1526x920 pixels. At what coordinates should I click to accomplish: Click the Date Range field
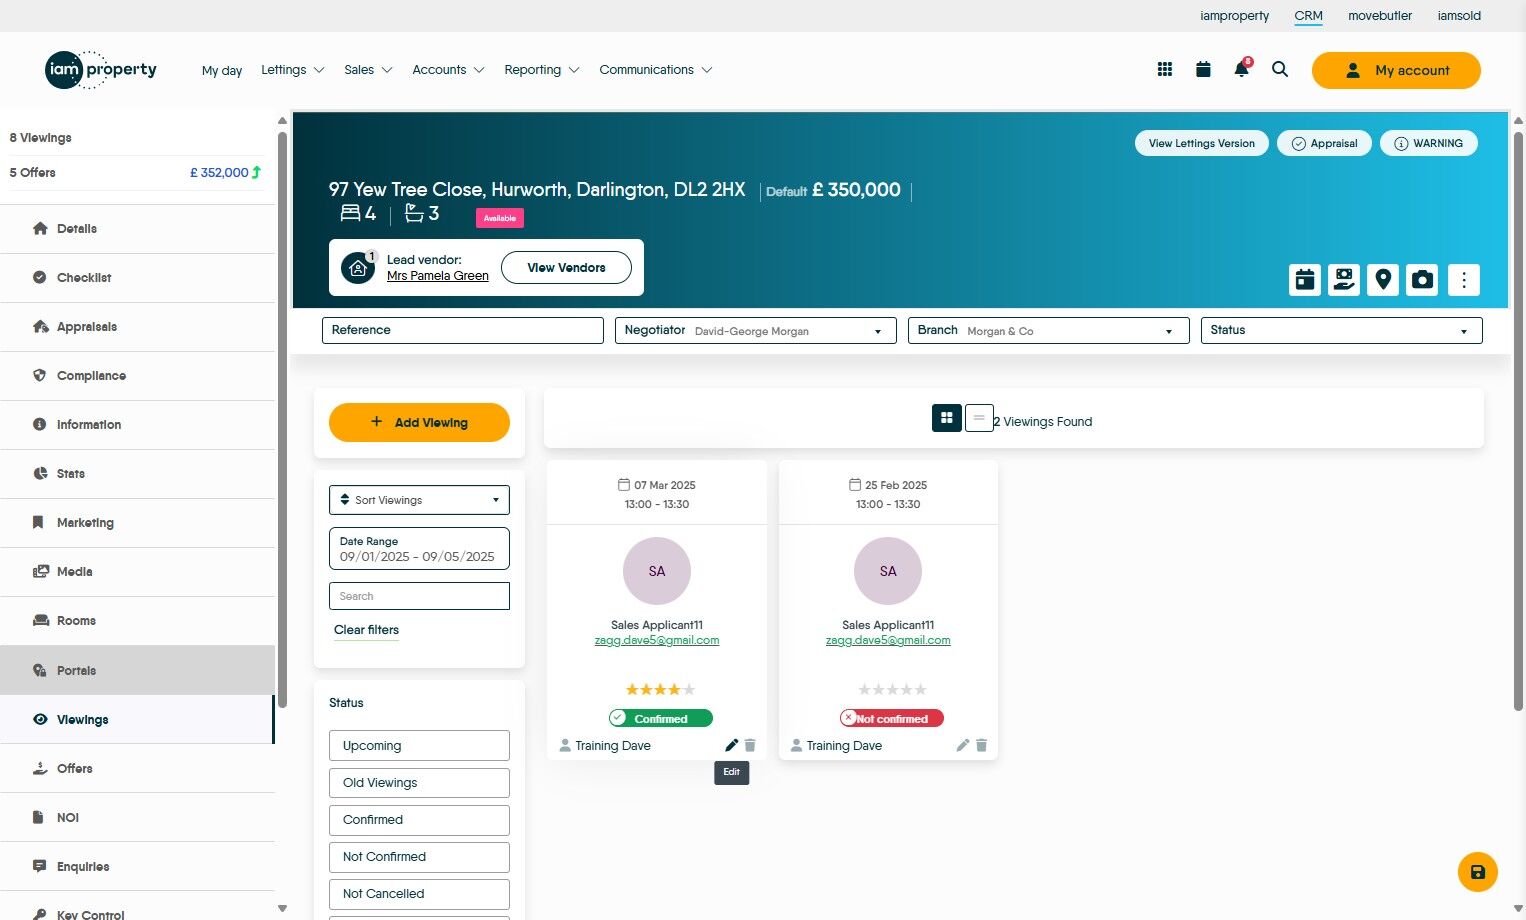[x=419, y=549]
